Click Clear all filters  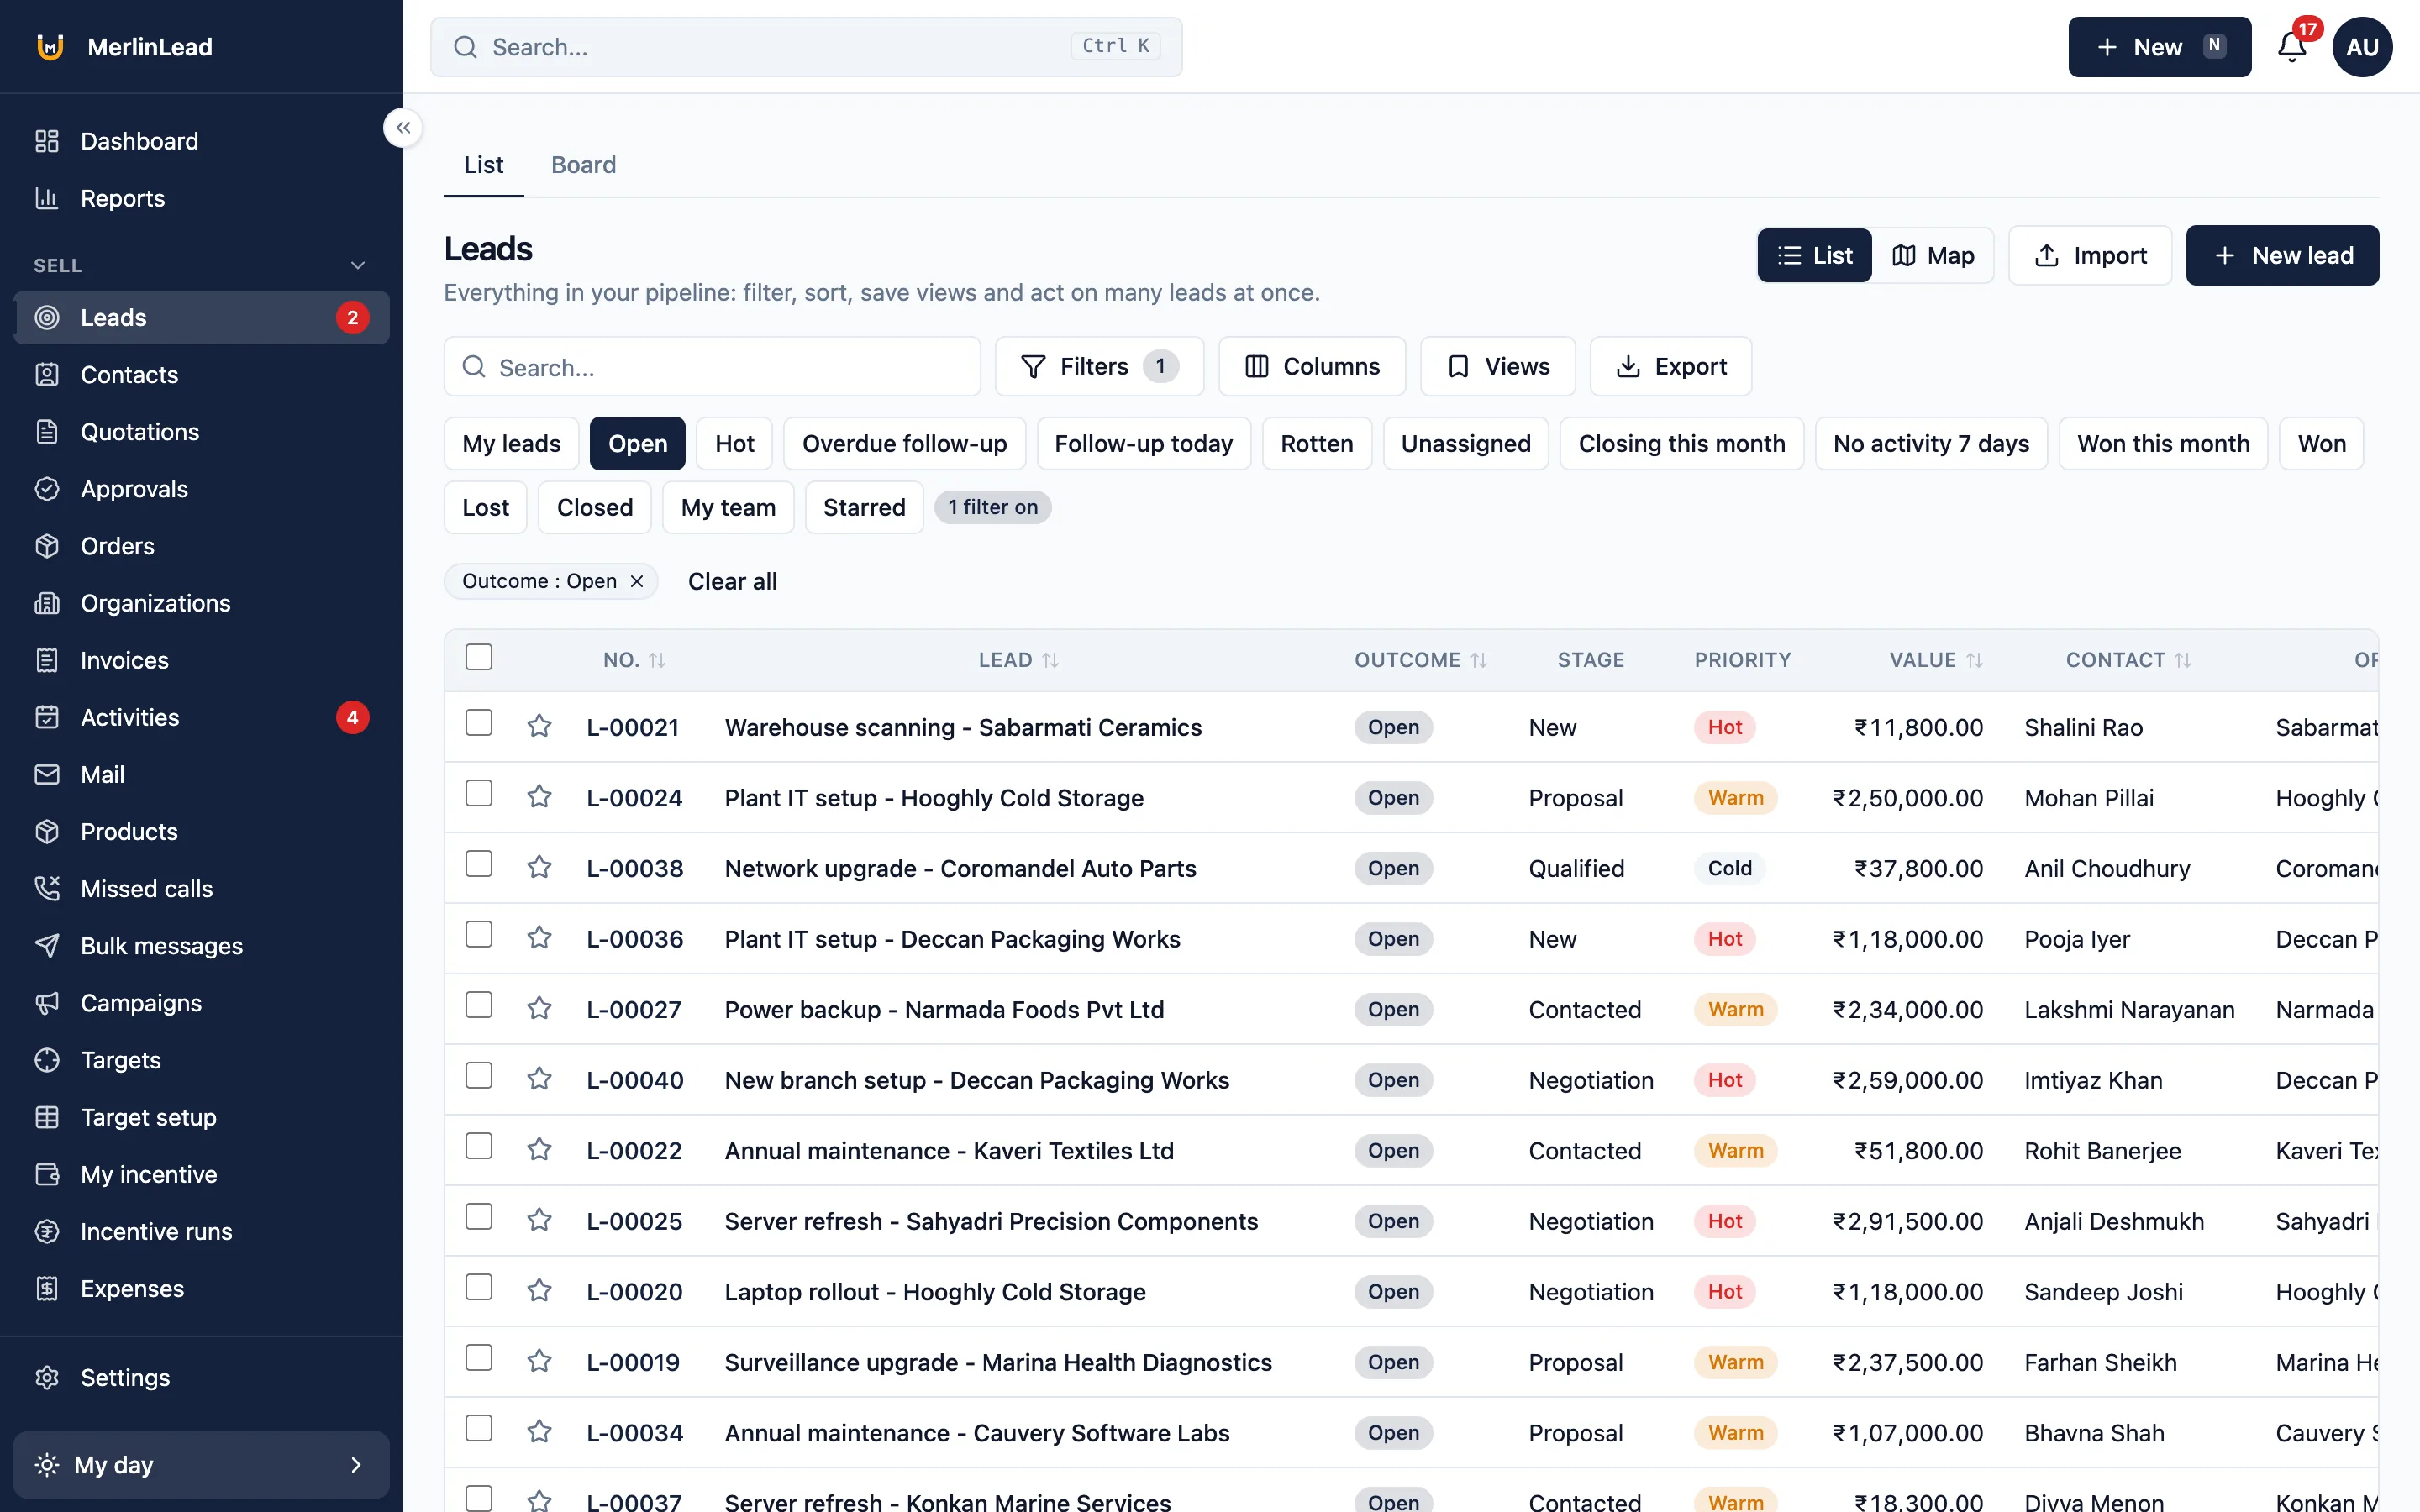(732, 581)
